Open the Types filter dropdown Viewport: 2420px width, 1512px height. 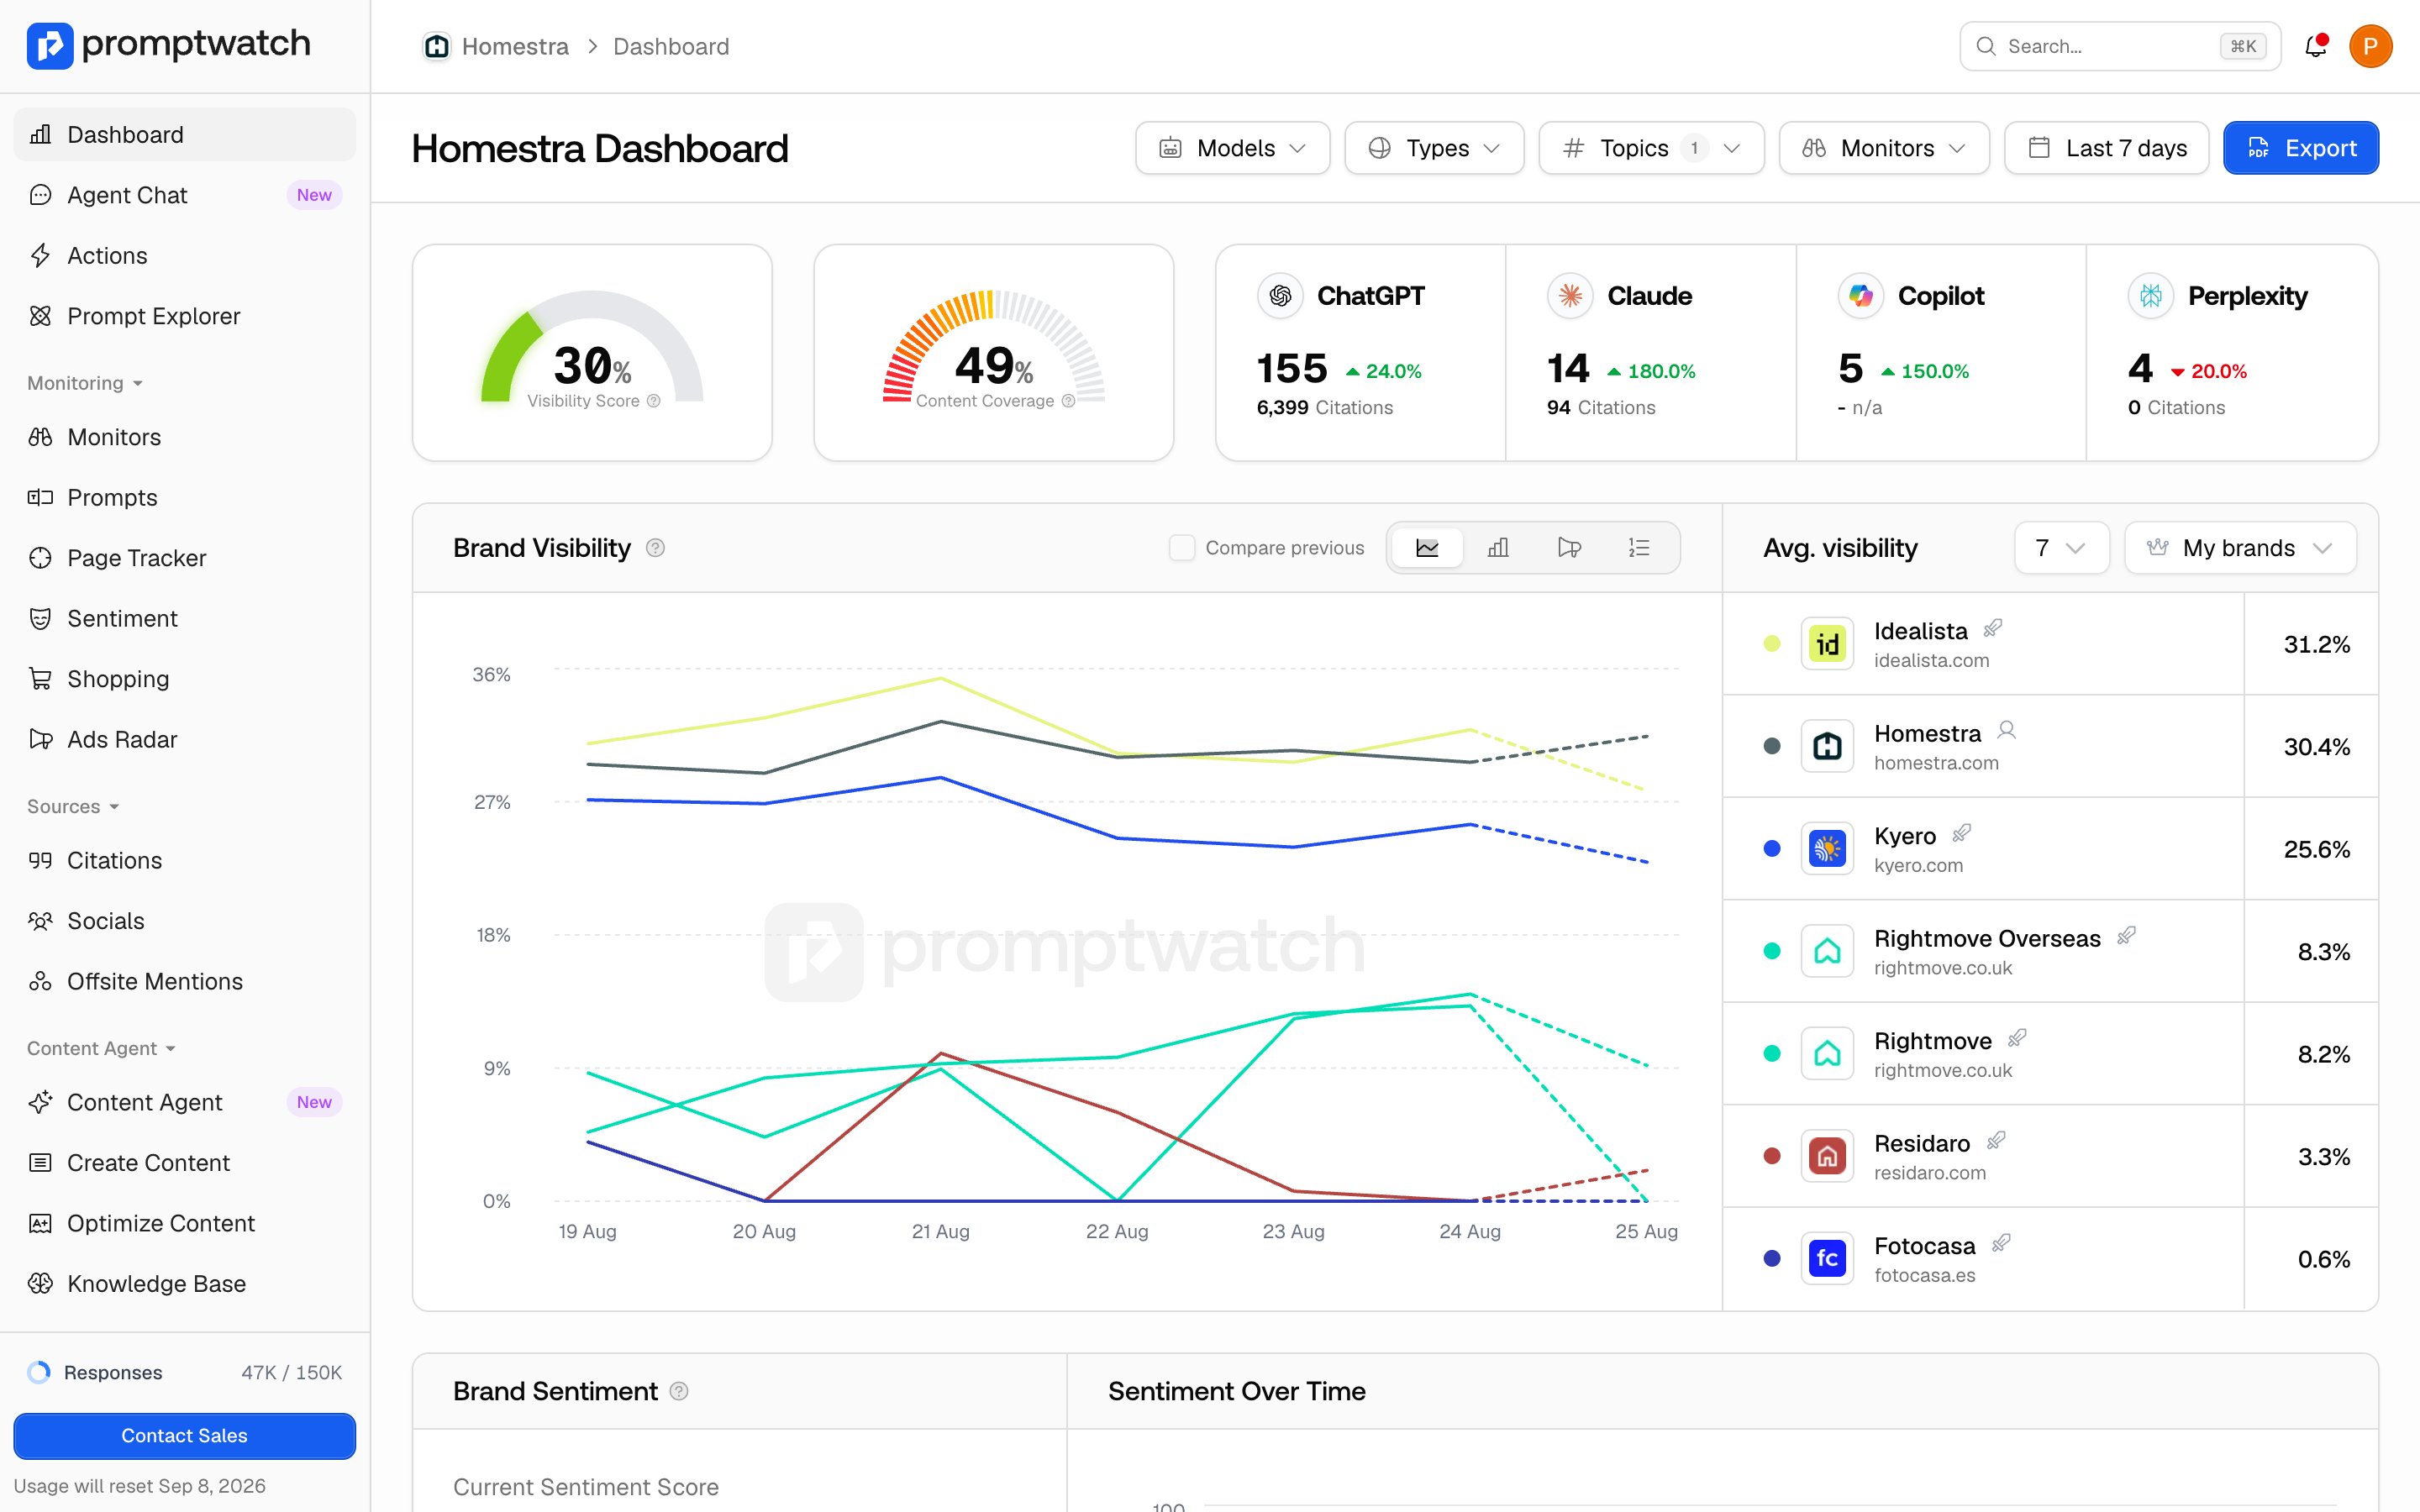click(x=1434, y=148)
